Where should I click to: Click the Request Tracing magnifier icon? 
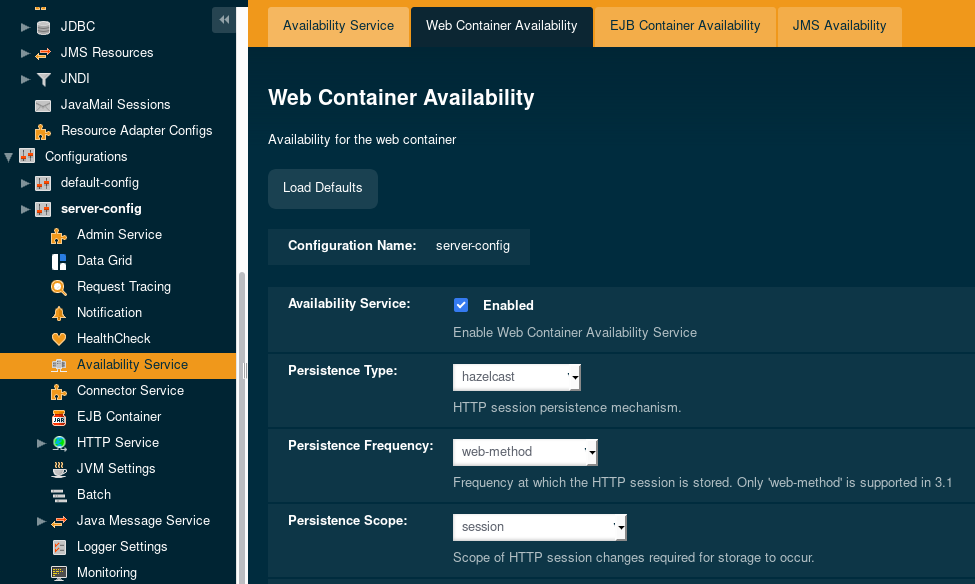click(x=59, y=287)
